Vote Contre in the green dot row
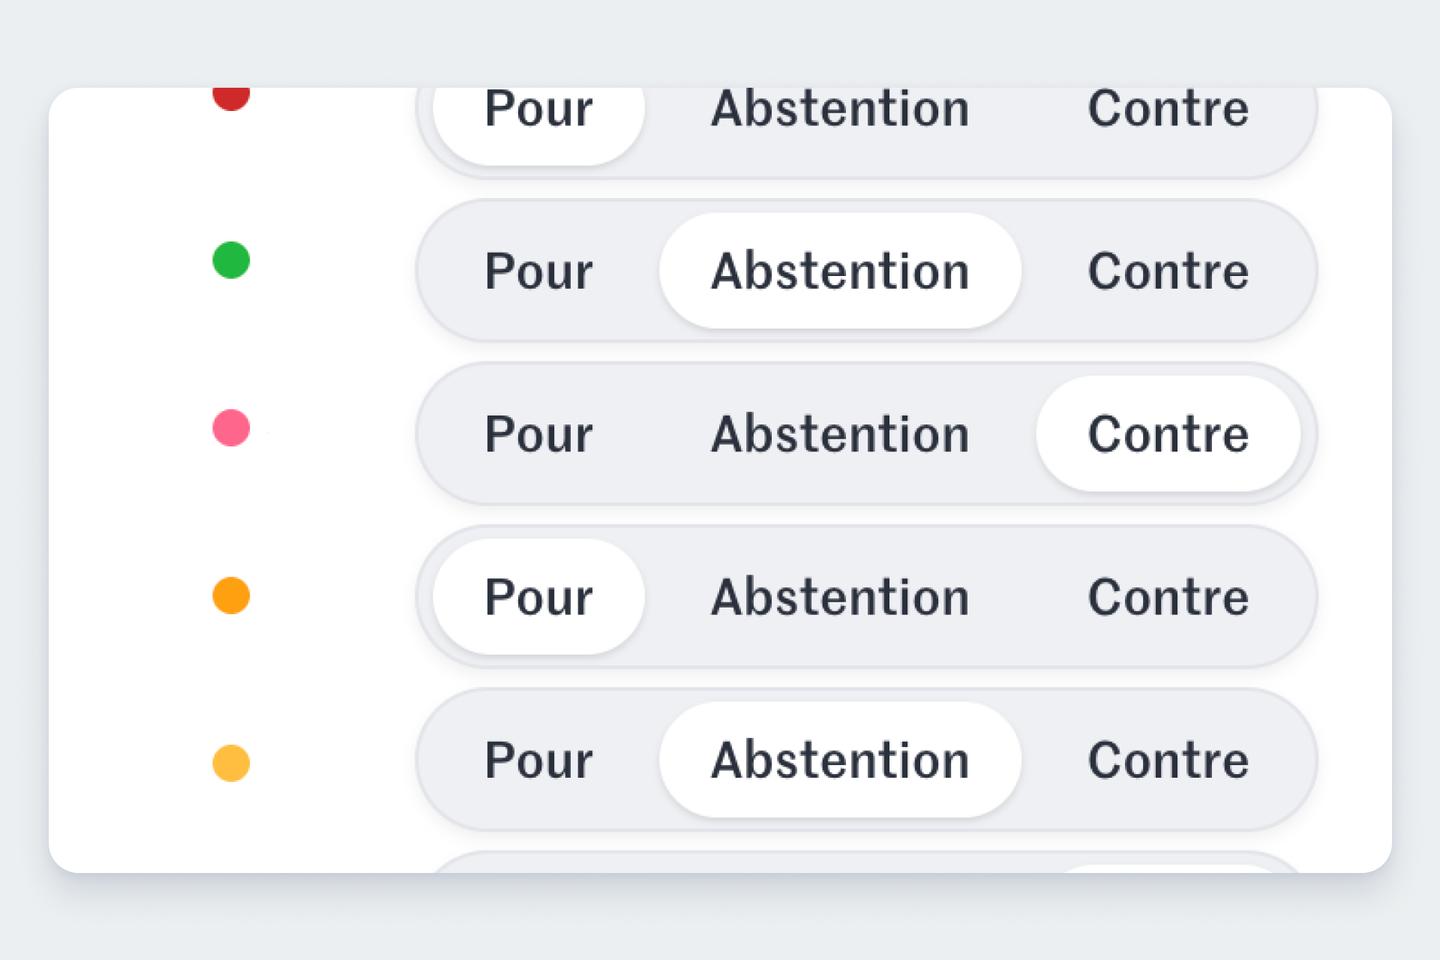The width and height of the screenshot is (1440, 960). (1166, 270)
